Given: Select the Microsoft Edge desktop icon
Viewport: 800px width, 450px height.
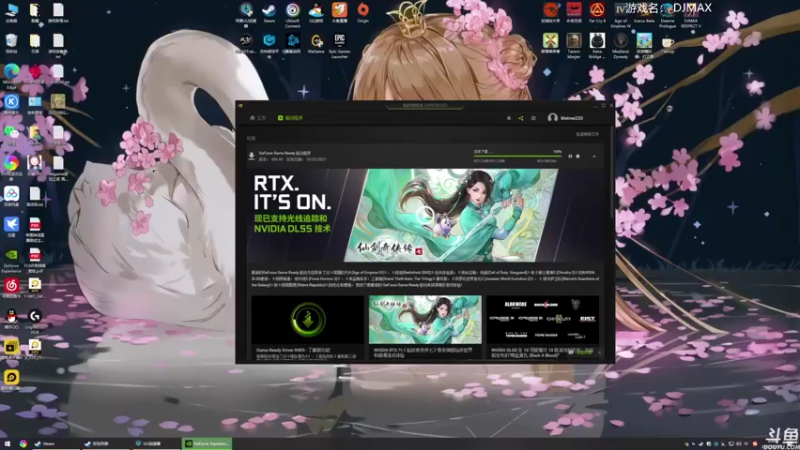Looking at the screenshot, I should (11, 76).
